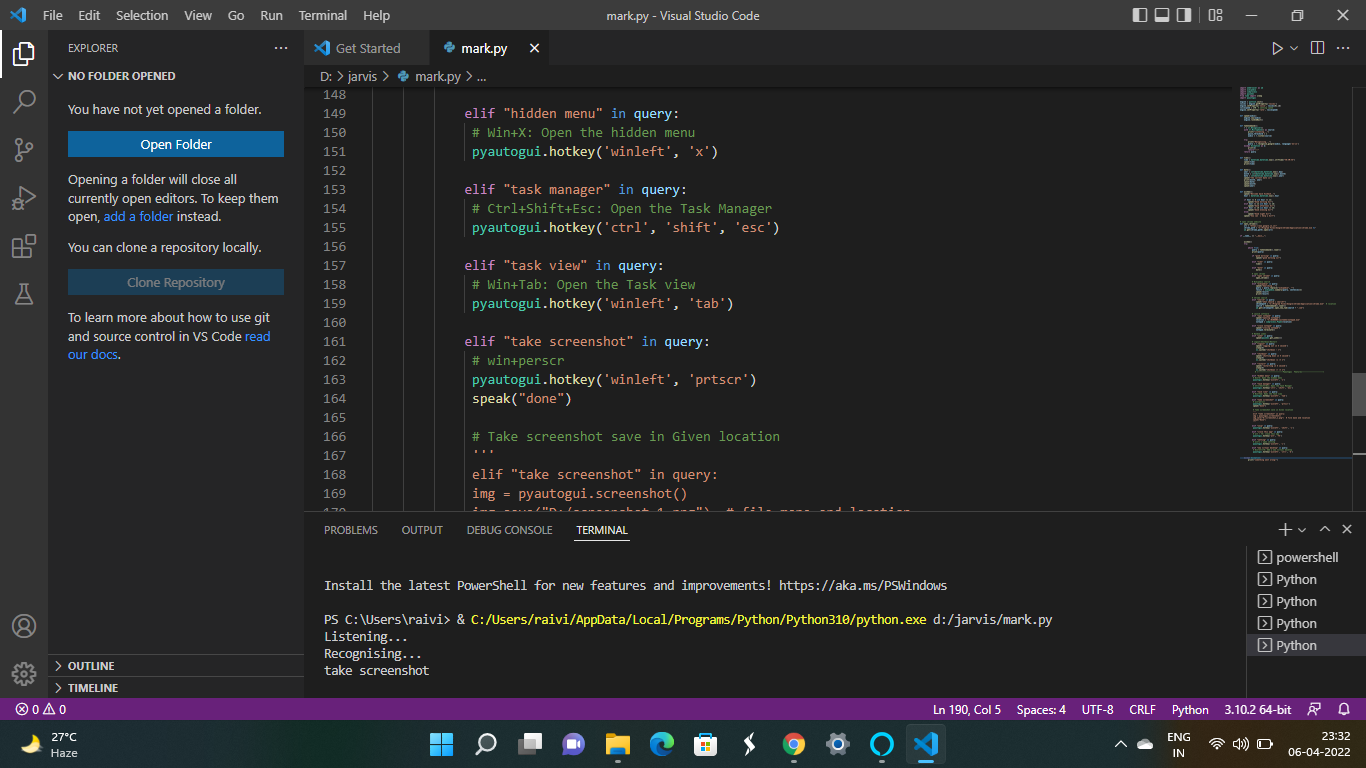The width and height of the screenshot is (1366, 768).
Task: Open the Run and Debug view
Action: (x=24, y=198)
